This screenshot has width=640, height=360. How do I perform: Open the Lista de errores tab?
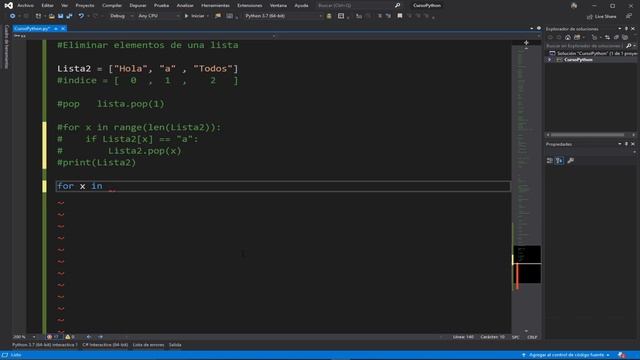point(148,345)
